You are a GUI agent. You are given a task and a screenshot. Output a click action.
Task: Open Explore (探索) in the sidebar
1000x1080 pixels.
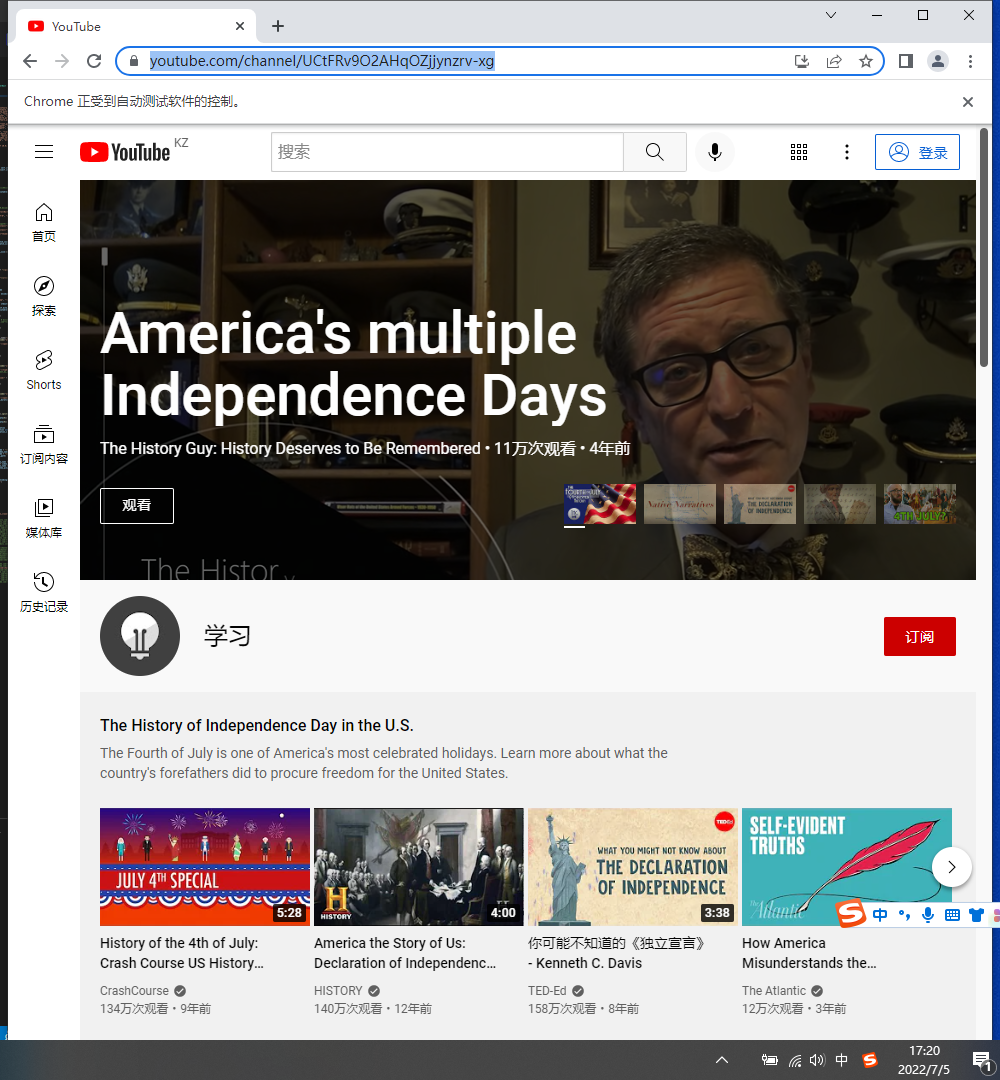coord(44,295)
